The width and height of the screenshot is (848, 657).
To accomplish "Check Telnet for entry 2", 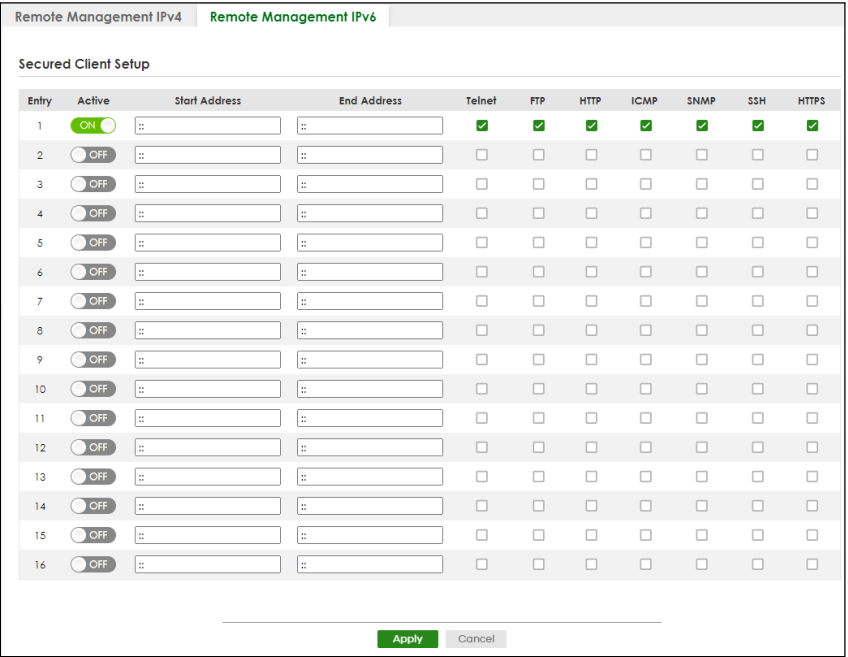I will coord(482,155).
